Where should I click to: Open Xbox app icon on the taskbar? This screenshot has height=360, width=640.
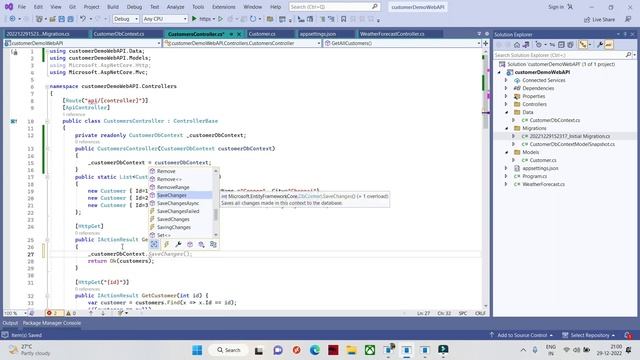[x=370, y=350]
